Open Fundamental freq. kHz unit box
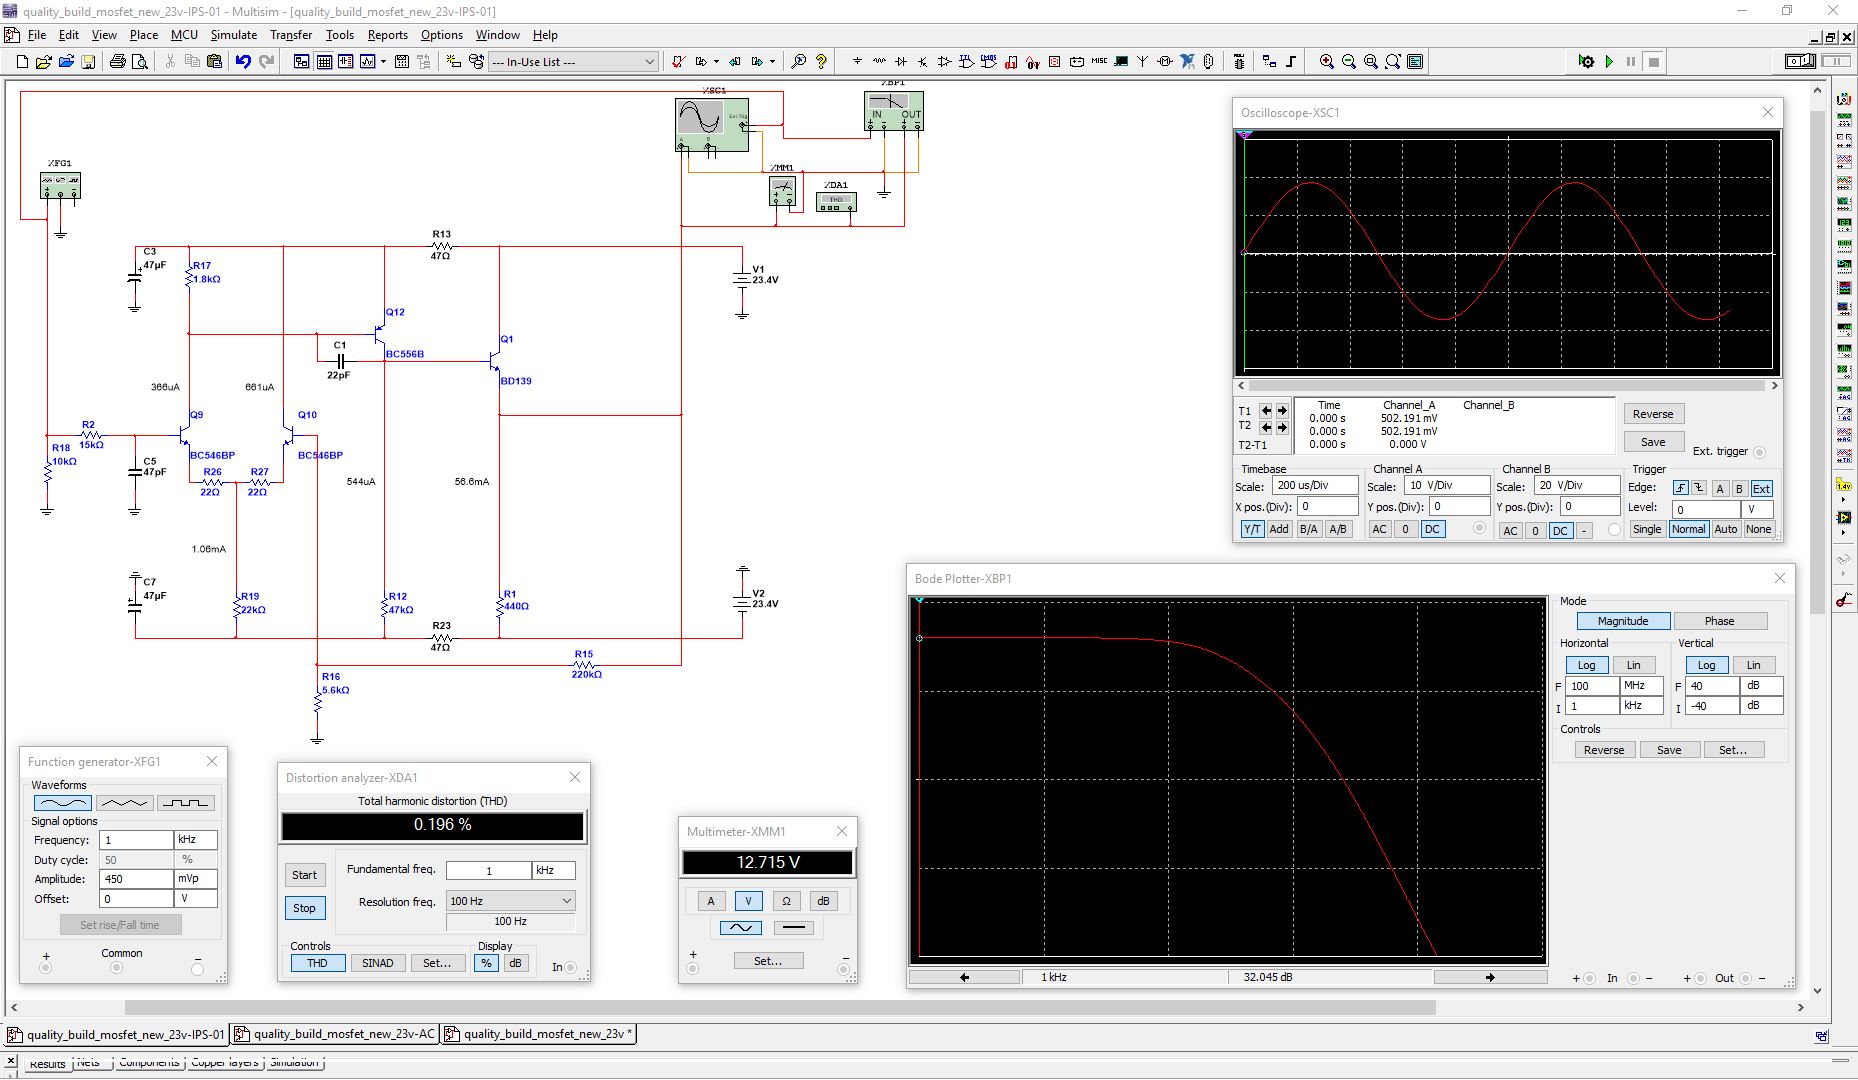Viewport: 1858px width, 1080px height. click(x=554, y=870)
